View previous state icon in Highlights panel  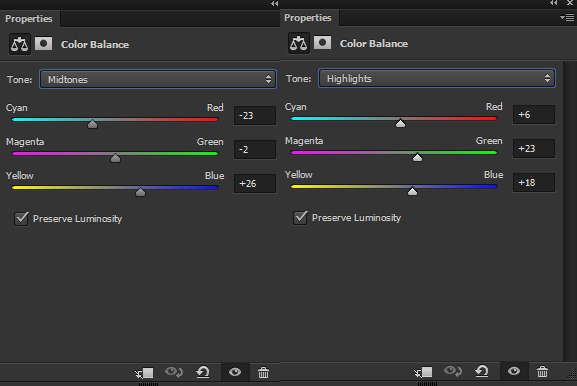coord(453,371)
